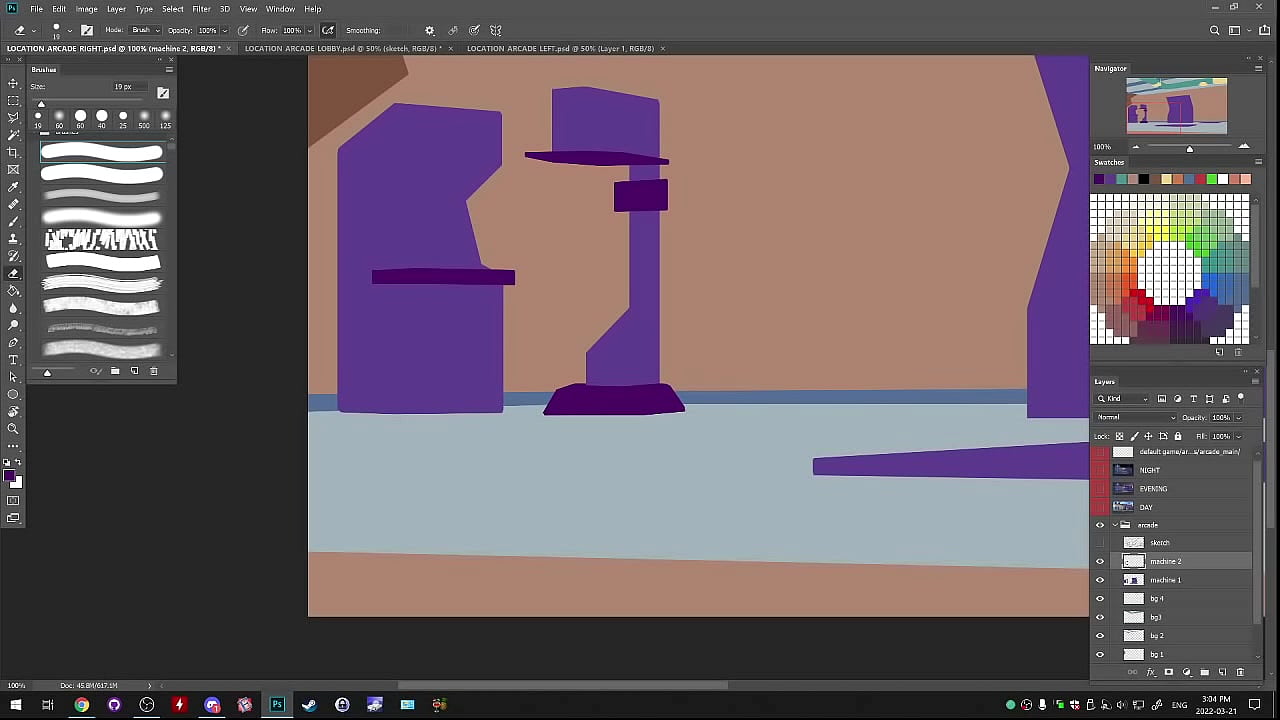This screenshot has height=720, width=1280.
Task: Hide the machine 1 layer
Action: [1100, 580]
